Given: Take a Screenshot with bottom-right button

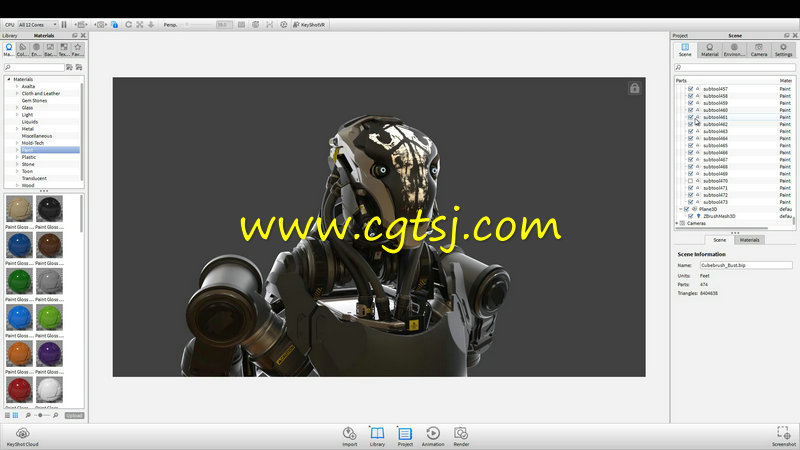Looking at the screenshot, I should point(784,437).
